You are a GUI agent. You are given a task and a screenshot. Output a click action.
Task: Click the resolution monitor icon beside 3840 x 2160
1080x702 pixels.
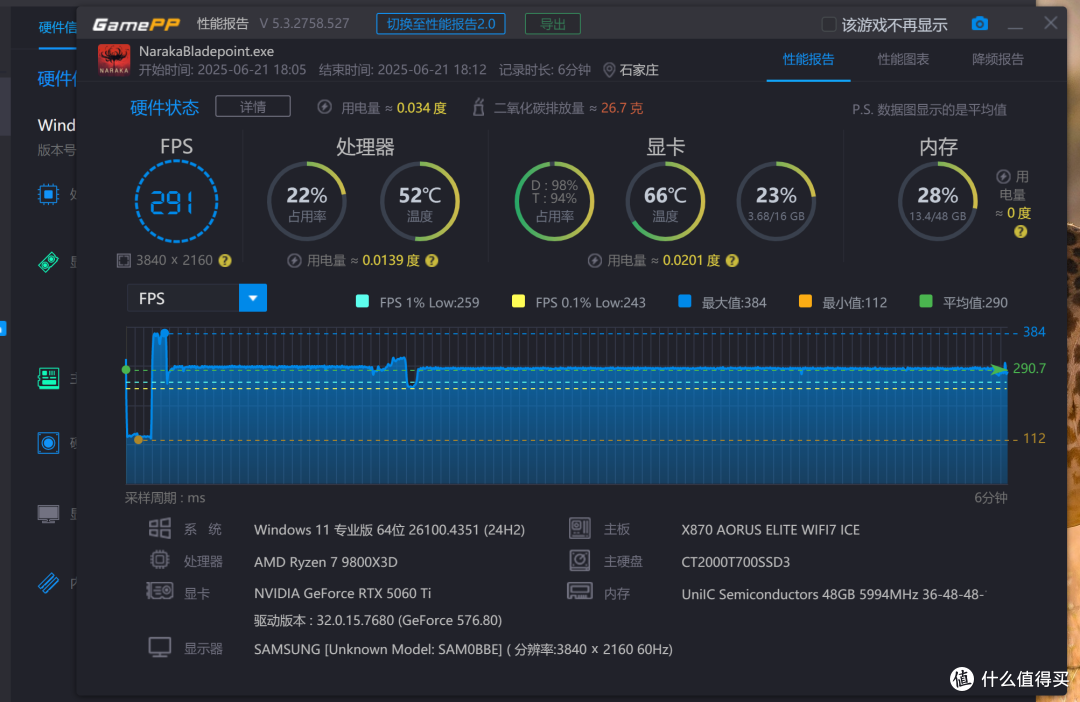coord(124,260)
